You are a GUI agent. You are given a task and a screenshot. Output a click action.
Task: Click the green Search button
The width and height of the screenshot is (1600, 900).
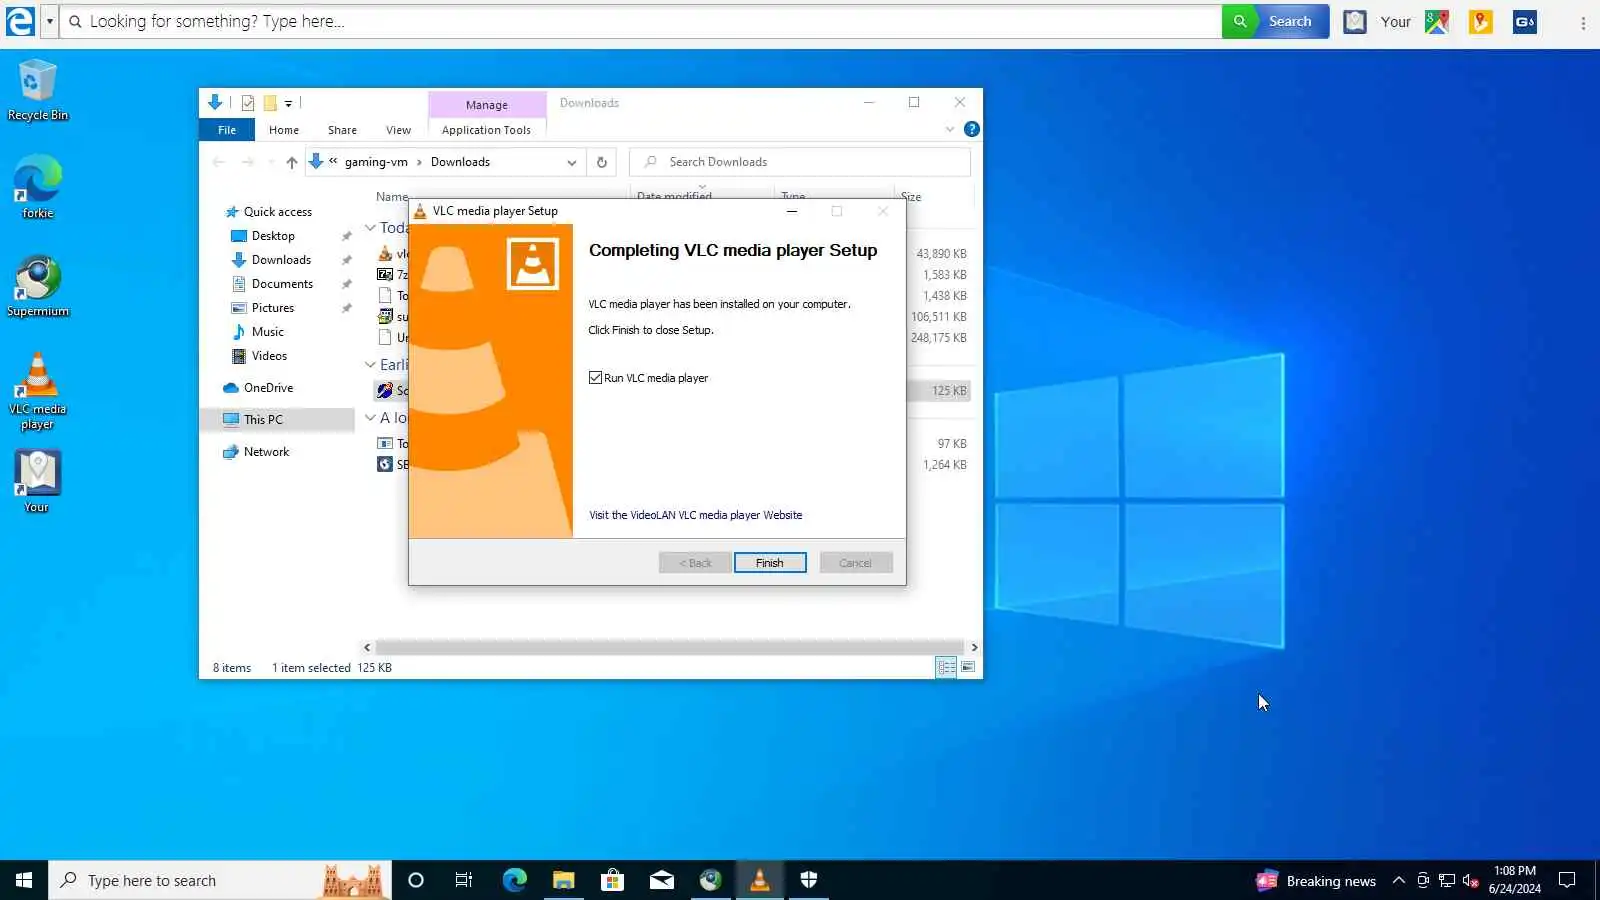click(x=1275, y=21)
